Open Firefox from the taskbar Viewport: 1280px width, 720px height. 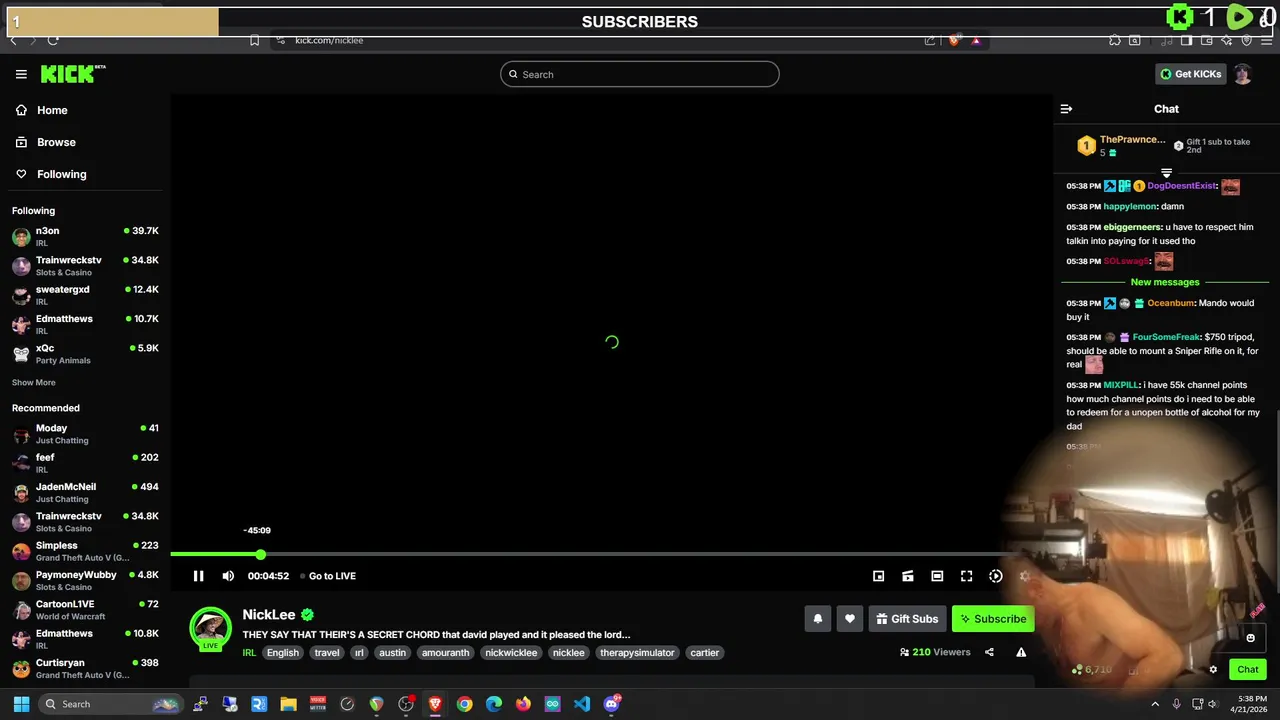(523, 704)
